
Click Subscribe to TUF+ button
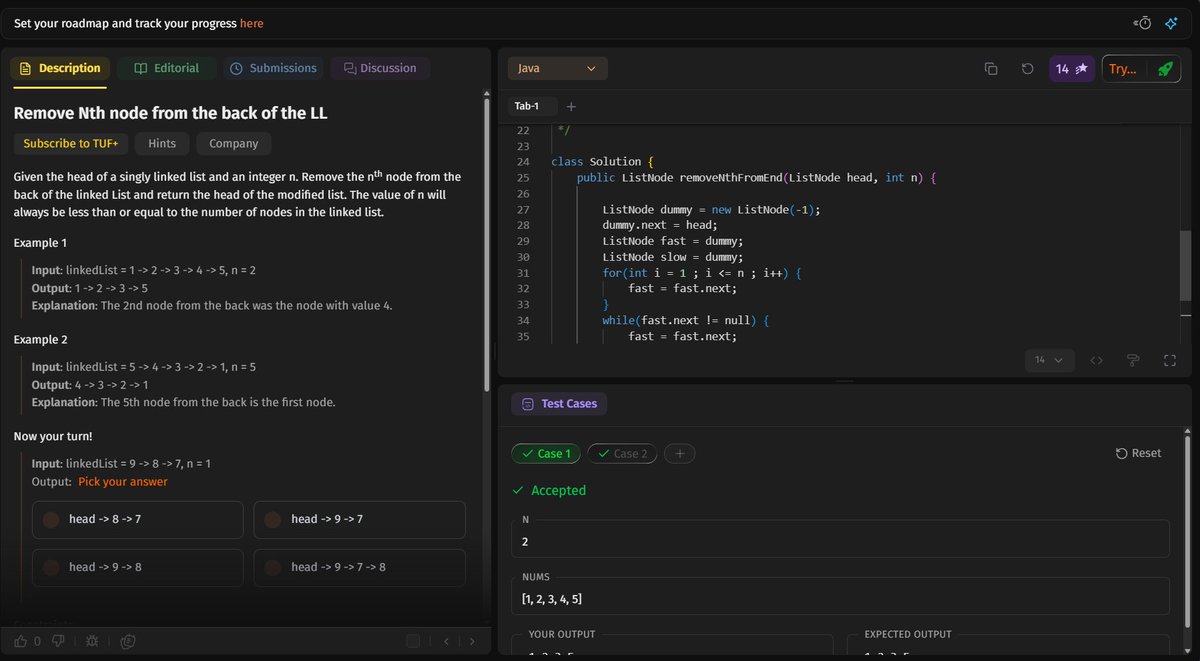coord(70,144)
